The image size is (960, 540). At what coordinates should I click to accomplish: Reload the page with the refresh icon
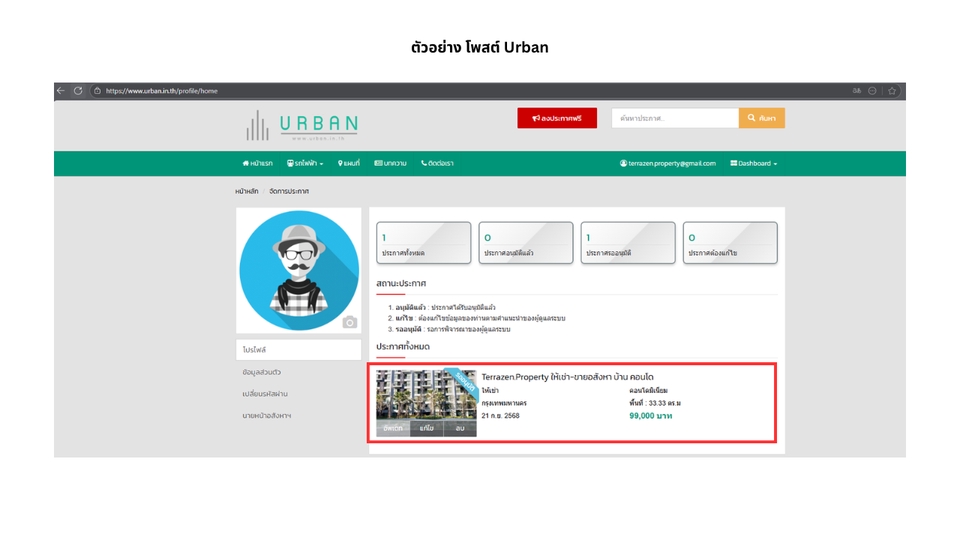click(78, 91)
